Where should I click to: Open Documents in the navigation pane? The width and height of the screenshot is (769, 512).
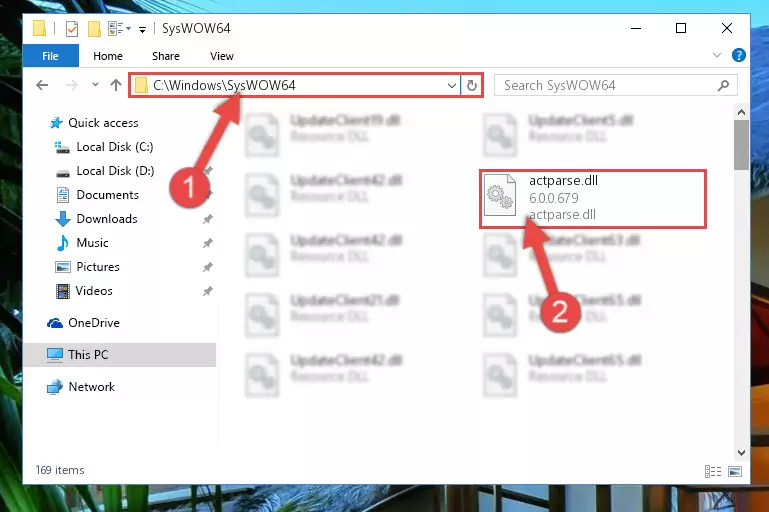[107, 195]
